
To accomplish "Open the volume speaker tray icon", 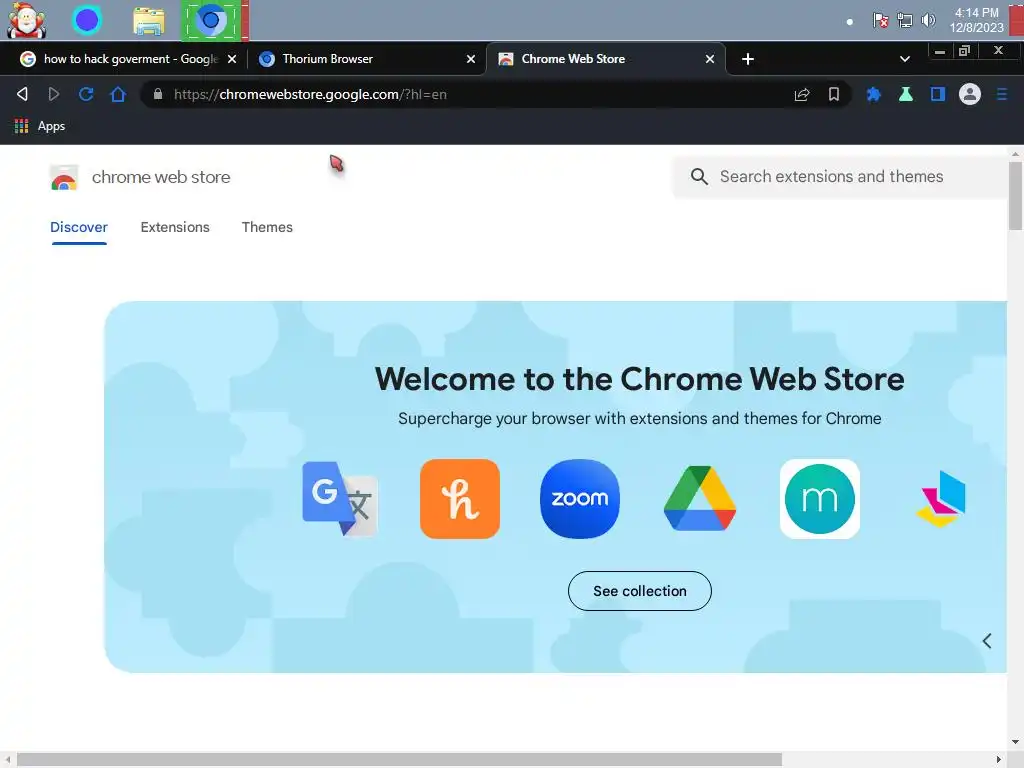I will tap(928, 20).
